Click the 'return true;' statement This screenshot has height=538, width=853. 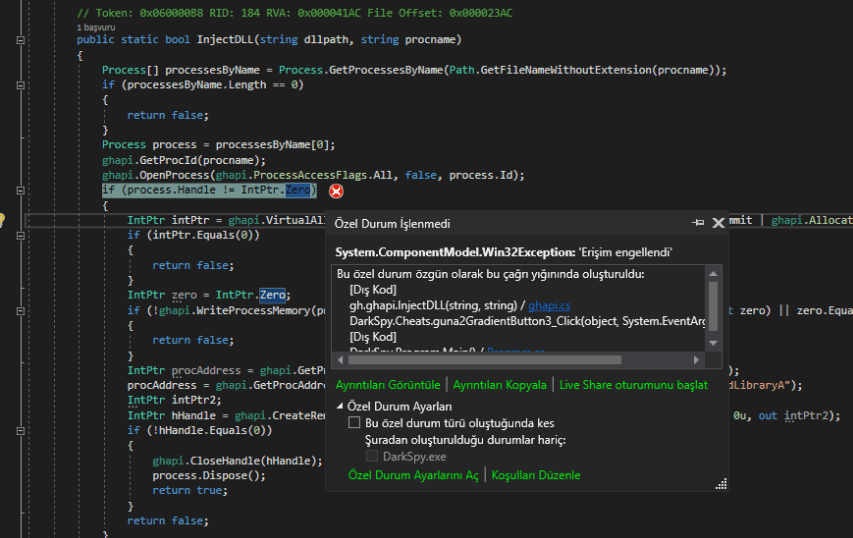point(190,491)
